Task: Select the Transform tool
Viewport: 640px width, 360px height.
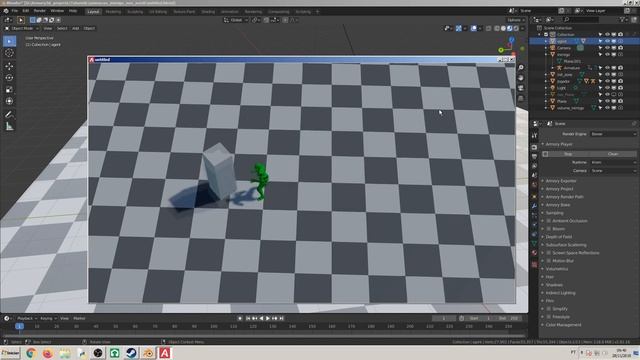Action: (x=9, y=101)
